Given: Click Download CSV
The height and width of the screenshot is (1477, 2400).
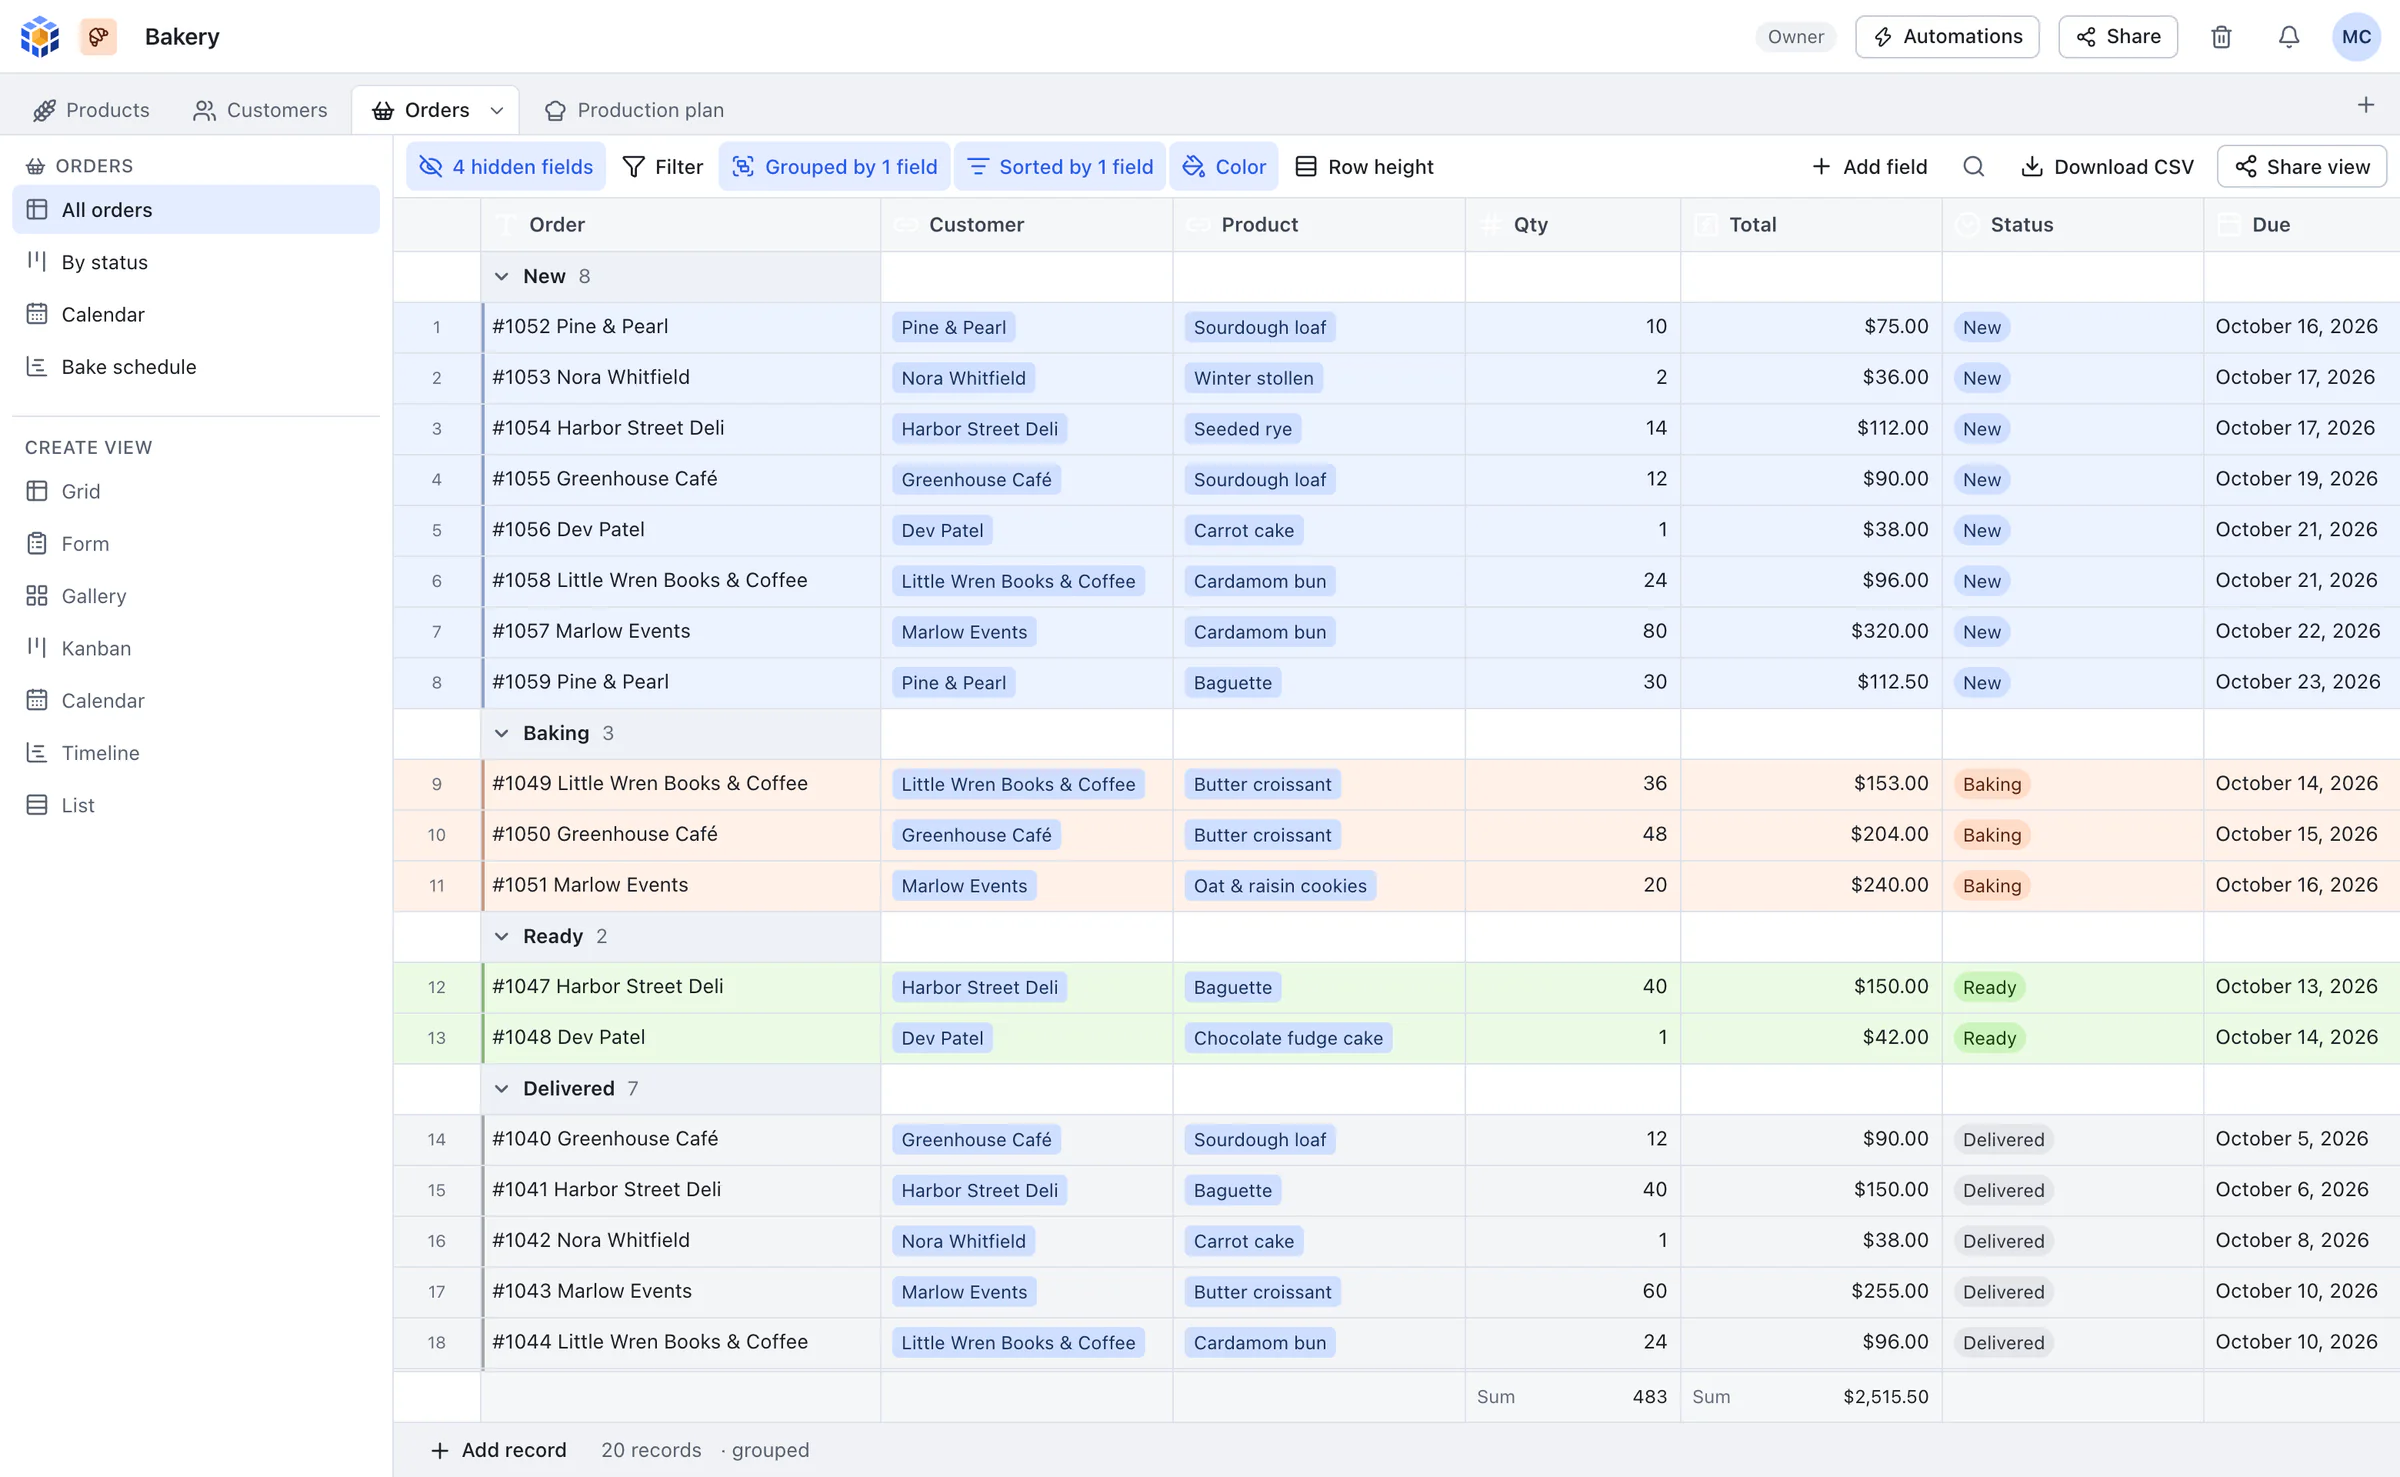Looking at the screenshot, I should (x=2107, y=167).
